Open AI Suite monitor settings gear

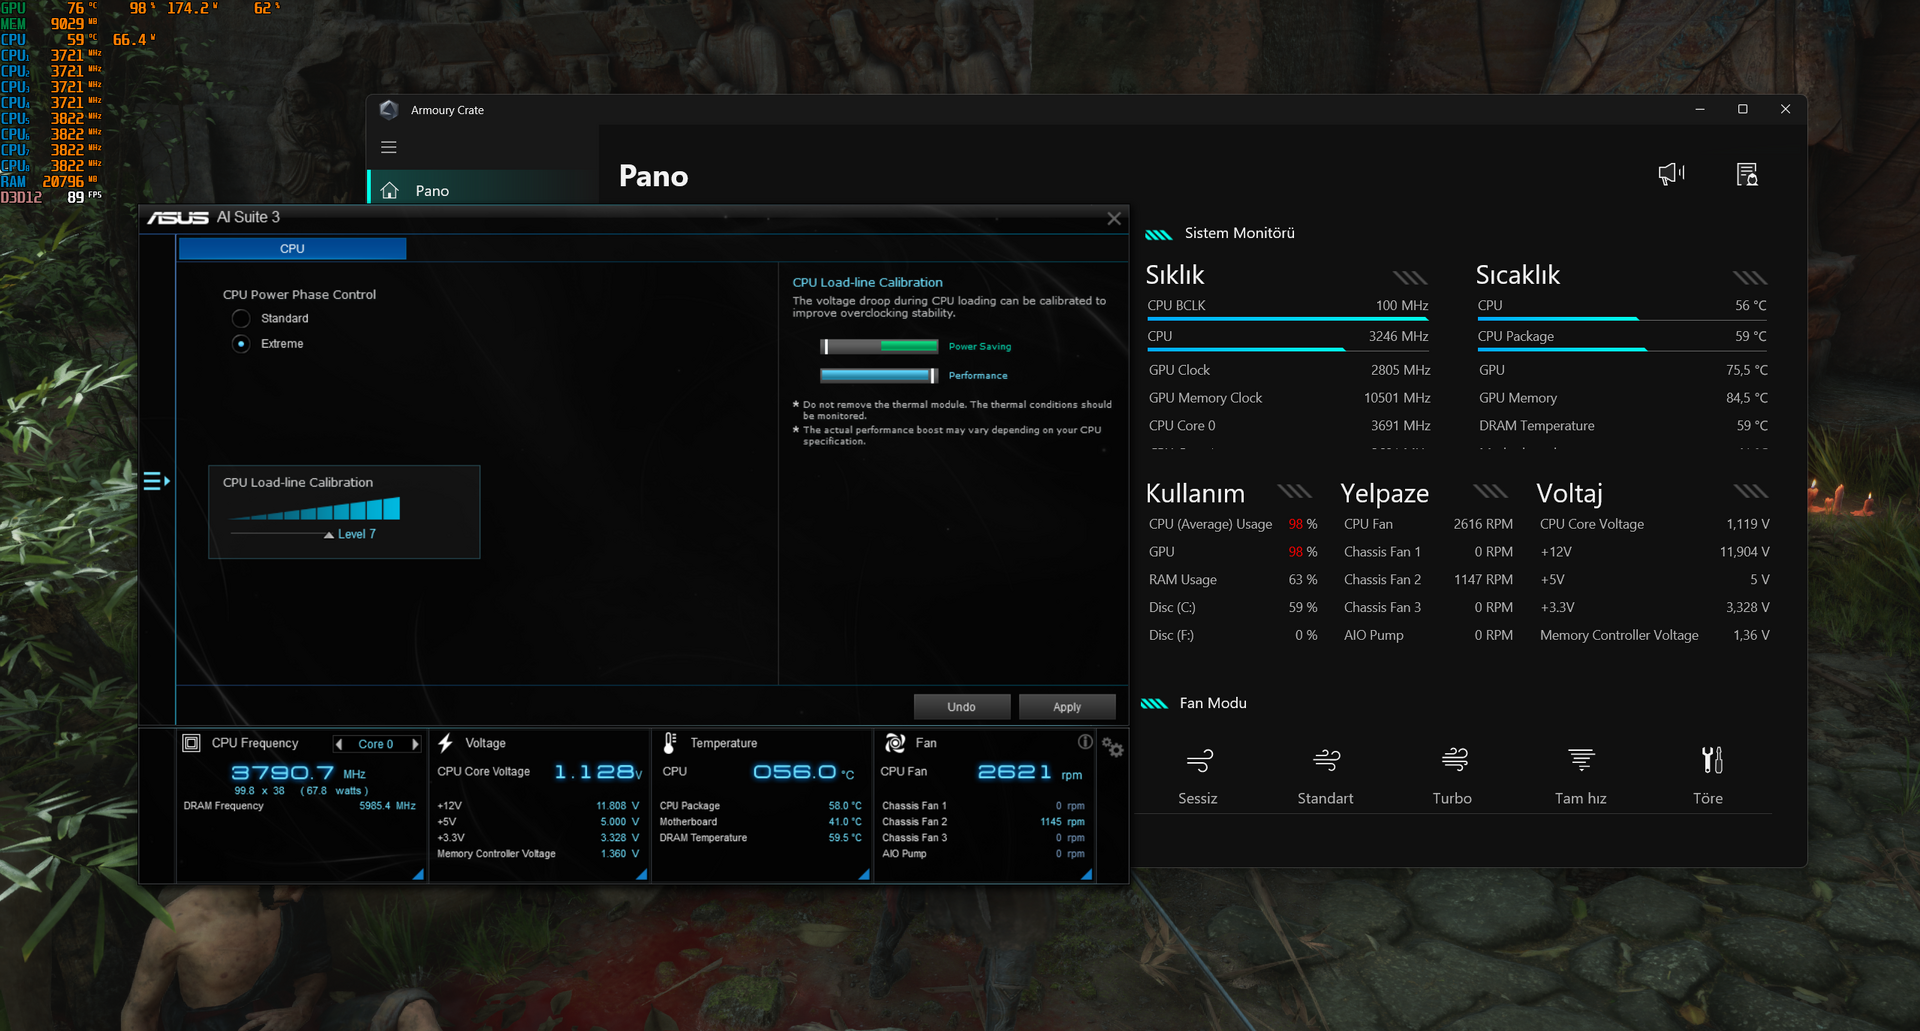[1113, 747]
